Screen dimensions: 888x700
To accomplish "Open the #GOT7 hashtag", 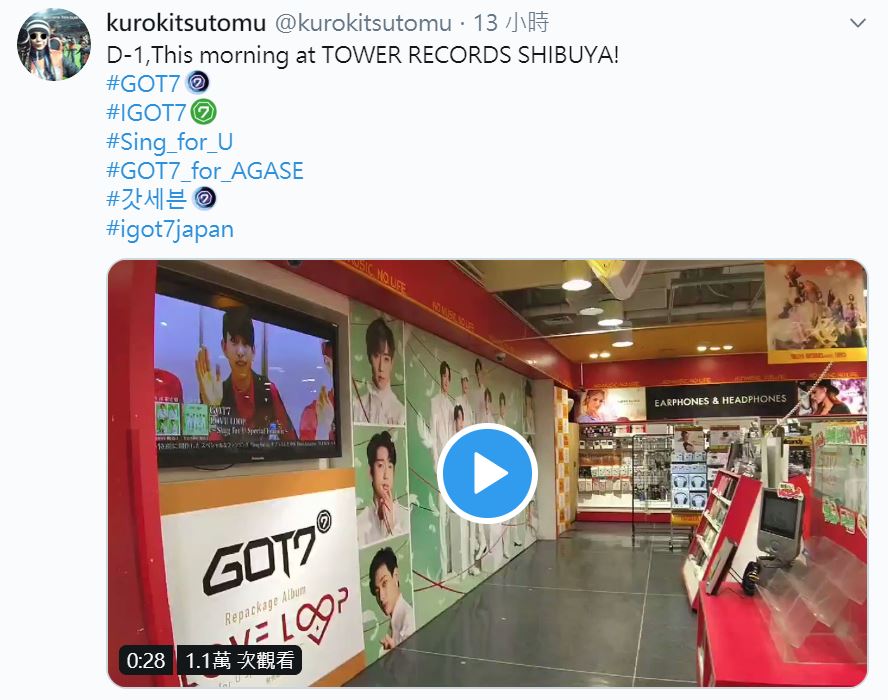I will point(143,84).
